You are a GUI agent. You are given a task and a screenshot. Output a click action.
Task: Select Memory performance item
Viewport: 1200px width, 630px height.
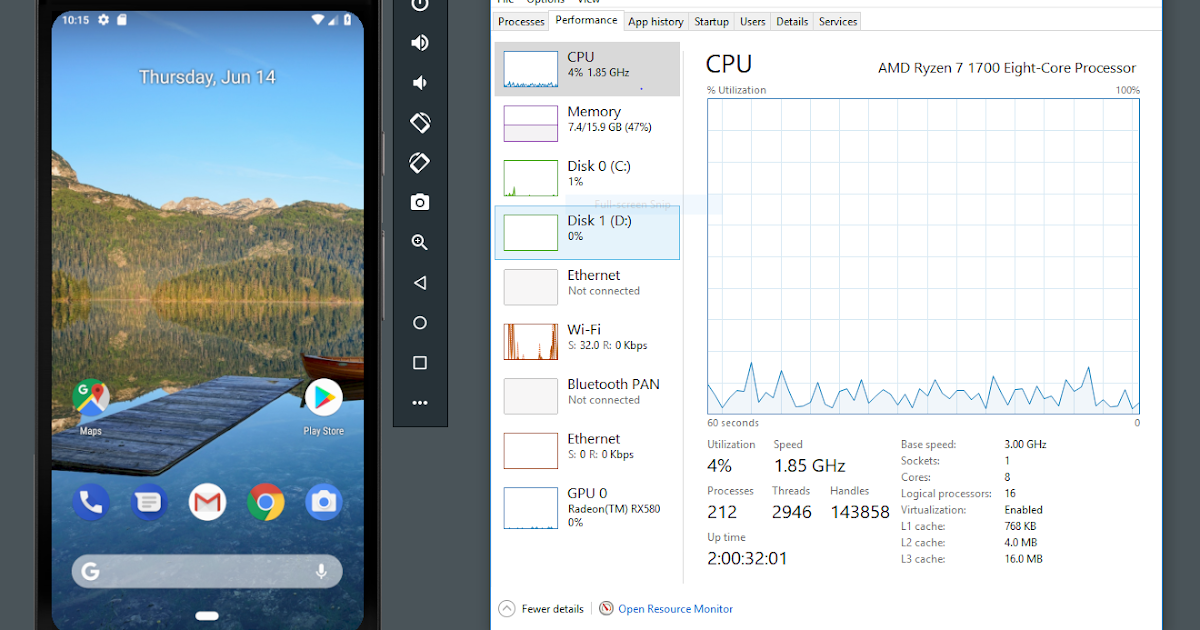pyautogui.click(x=587, y=123)
